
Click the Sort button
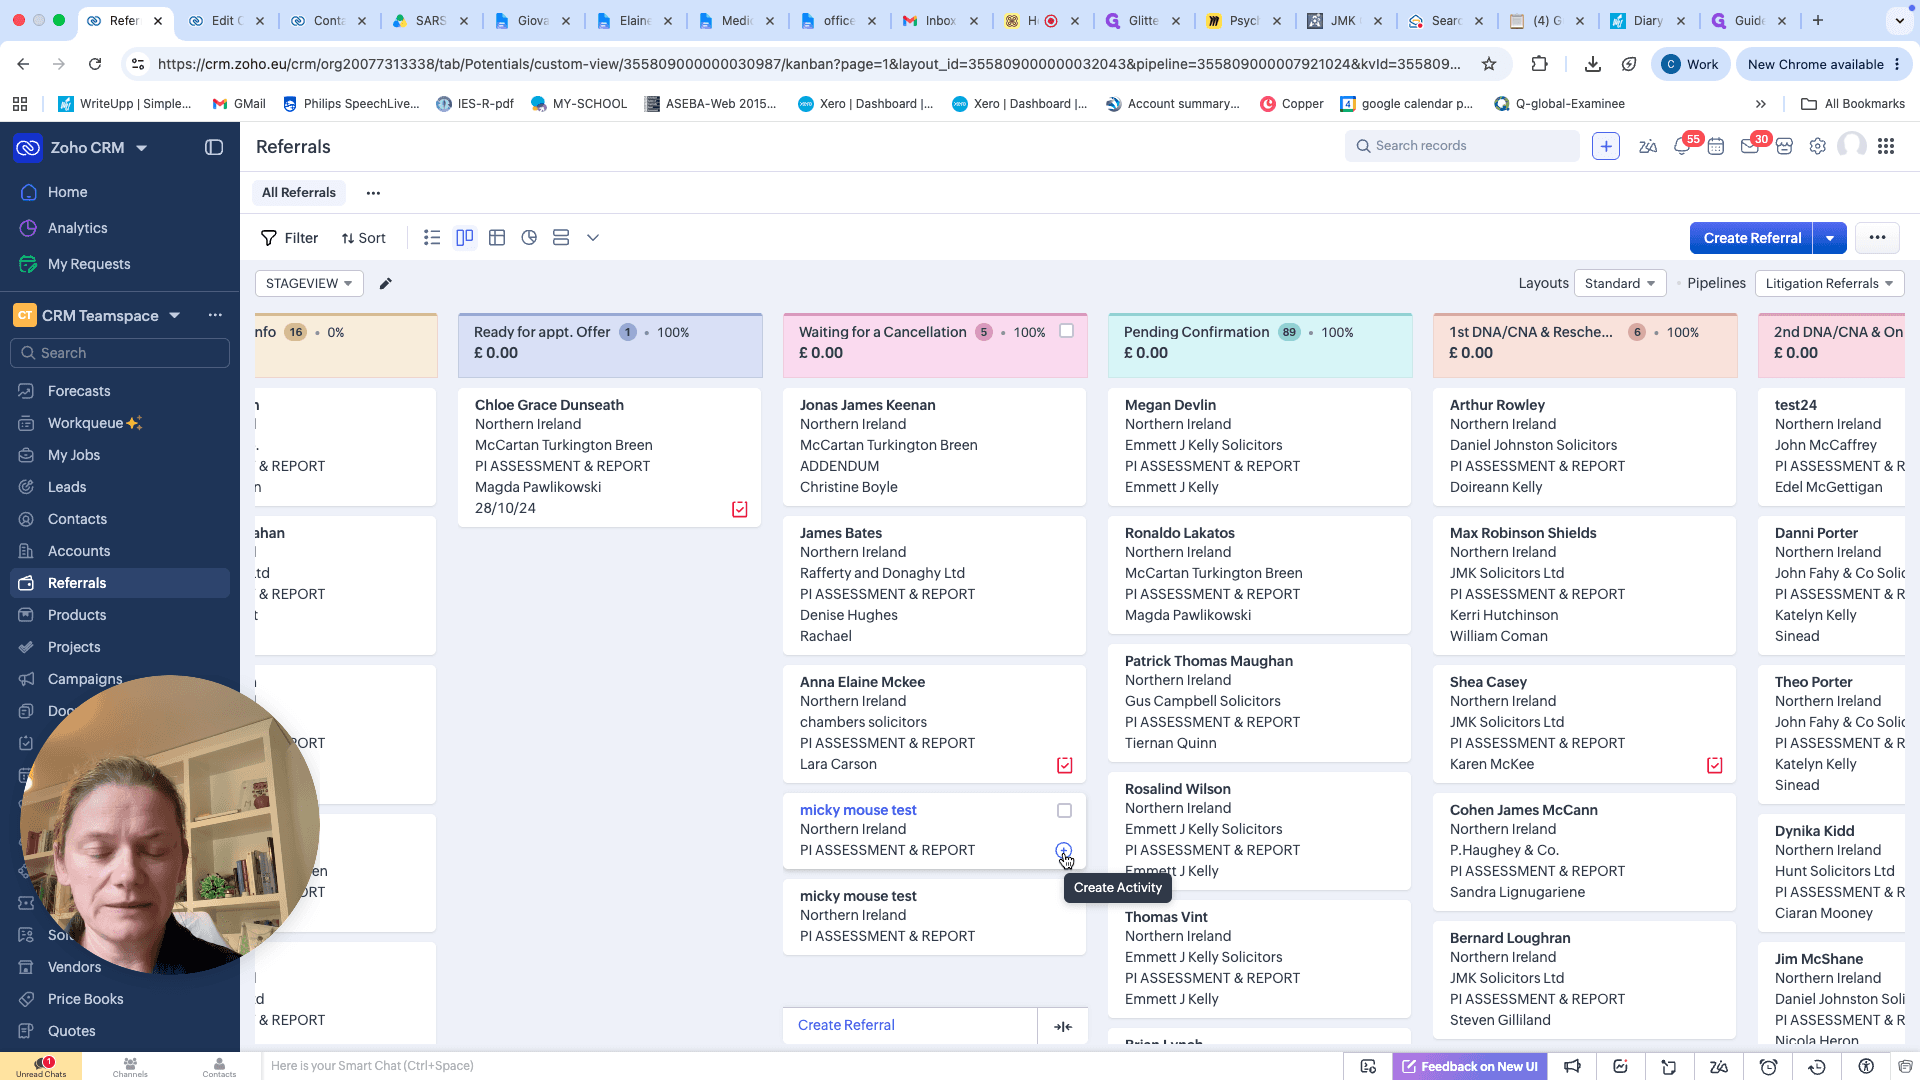pyautogui.click(x=364, y=238)
